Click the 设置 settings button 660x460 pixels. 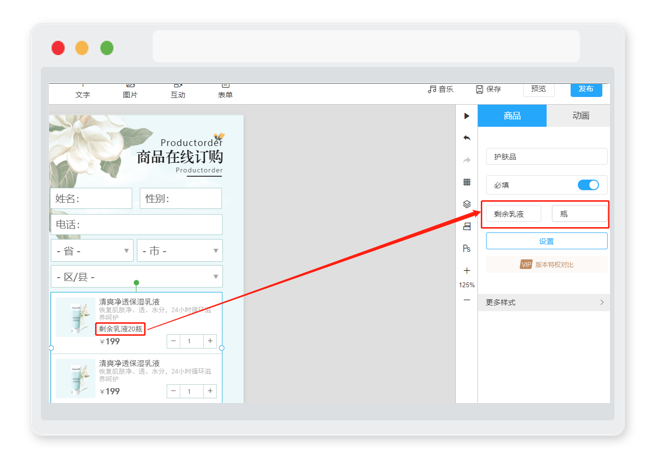(x=546, y=241)
